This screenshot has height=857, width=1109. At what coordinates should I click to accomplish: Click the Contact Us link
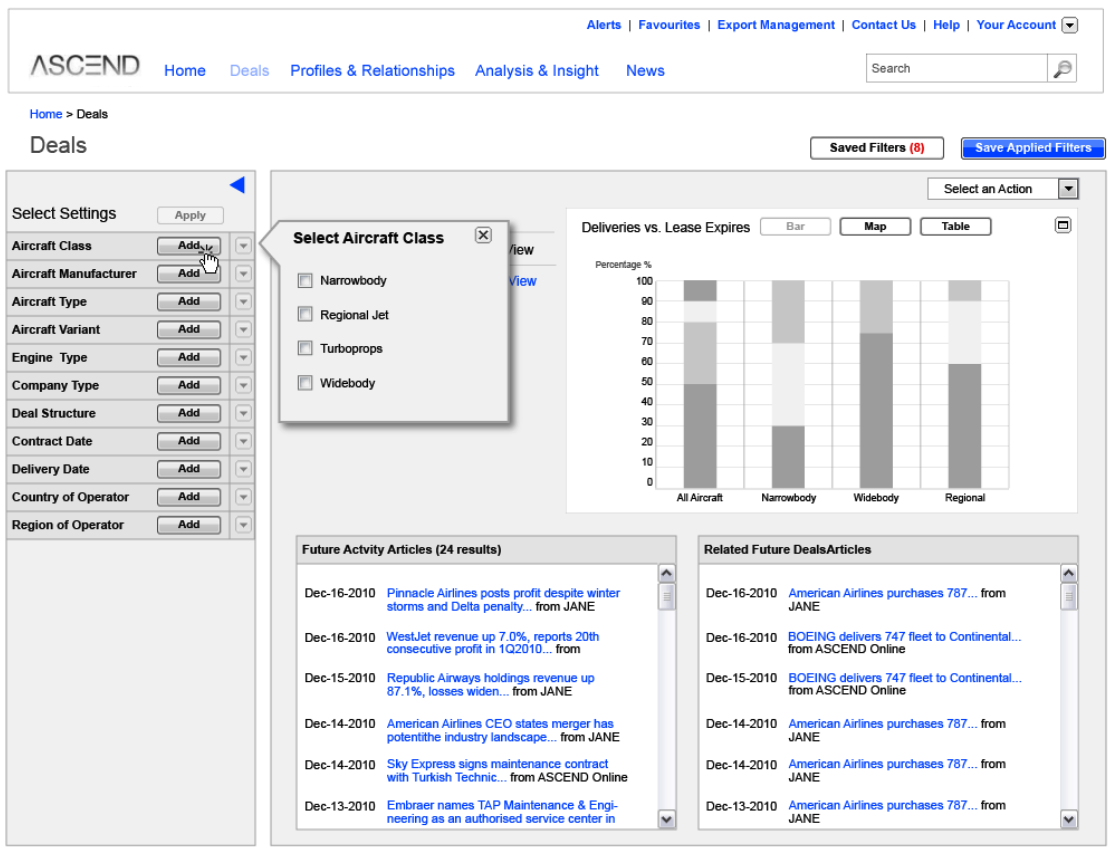pos(883,25)
